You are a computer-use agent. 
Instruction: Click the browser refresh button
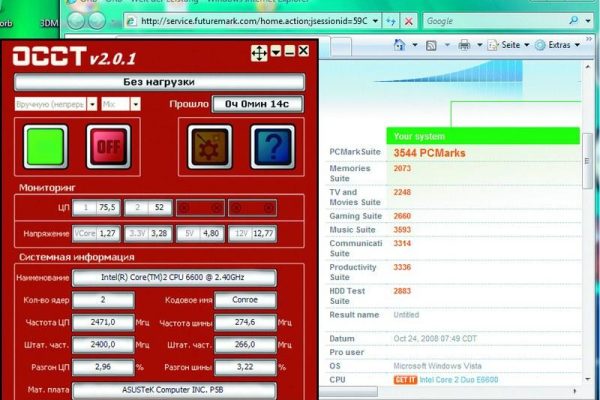click(x=392, y=20)
